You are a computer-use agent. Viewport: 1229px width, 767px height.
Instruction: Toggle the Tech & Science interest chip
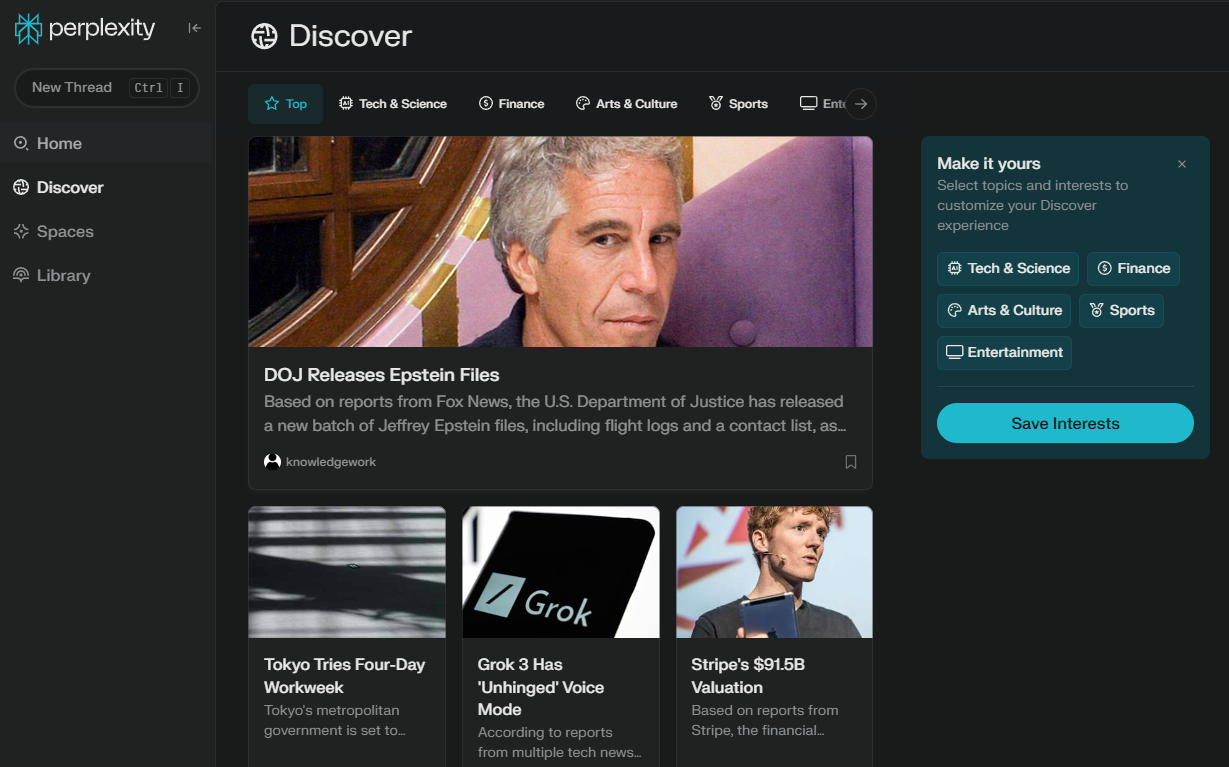coord(1008,269)
